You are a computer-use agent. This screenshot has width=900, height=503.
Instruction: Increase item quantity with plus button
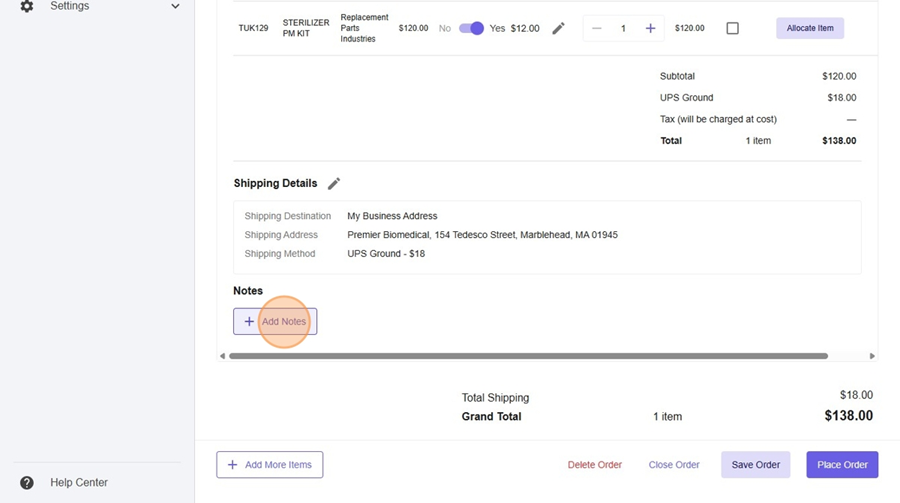pyautogui.click(x=650, y=28)
